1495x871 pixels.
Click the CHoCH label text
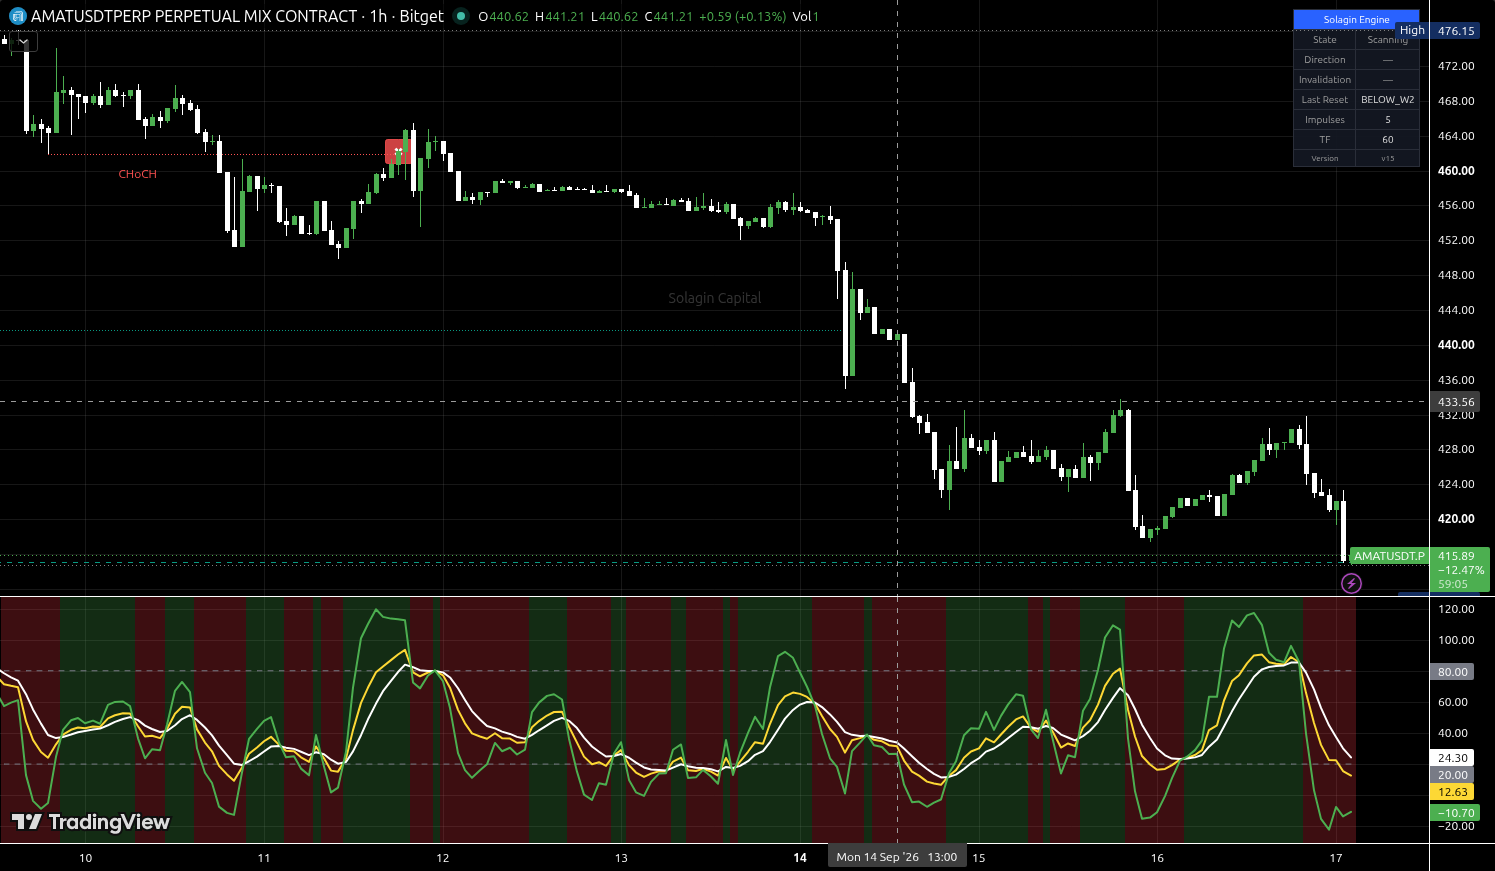coord(137,174)
